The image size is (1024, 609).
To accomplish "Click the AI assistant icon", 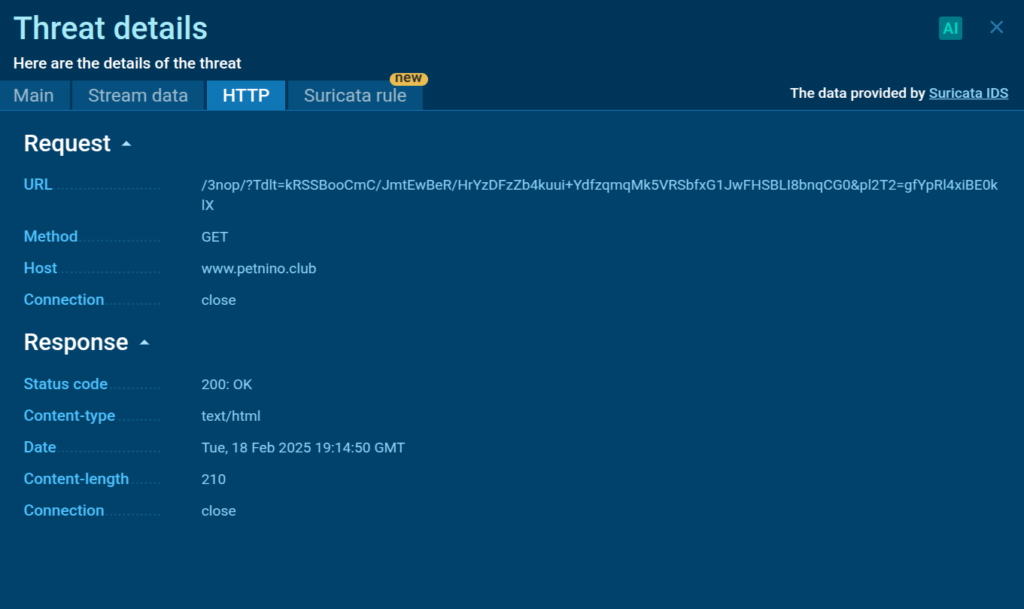I will point(950,28).
